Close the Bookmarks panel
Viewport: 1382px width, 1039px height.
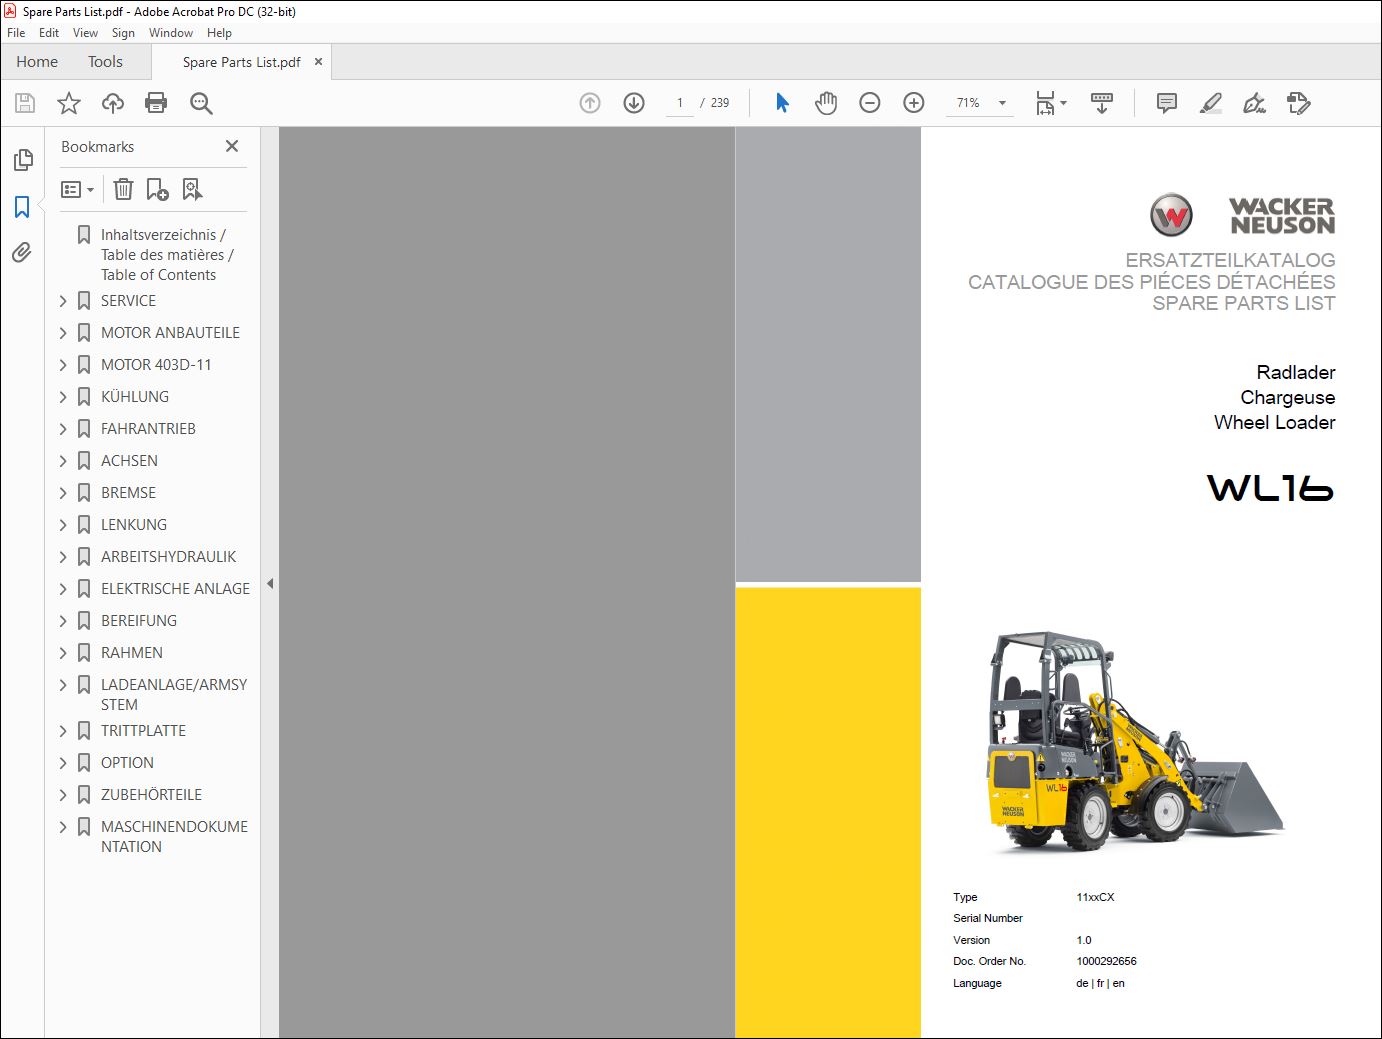click(232, 146)
